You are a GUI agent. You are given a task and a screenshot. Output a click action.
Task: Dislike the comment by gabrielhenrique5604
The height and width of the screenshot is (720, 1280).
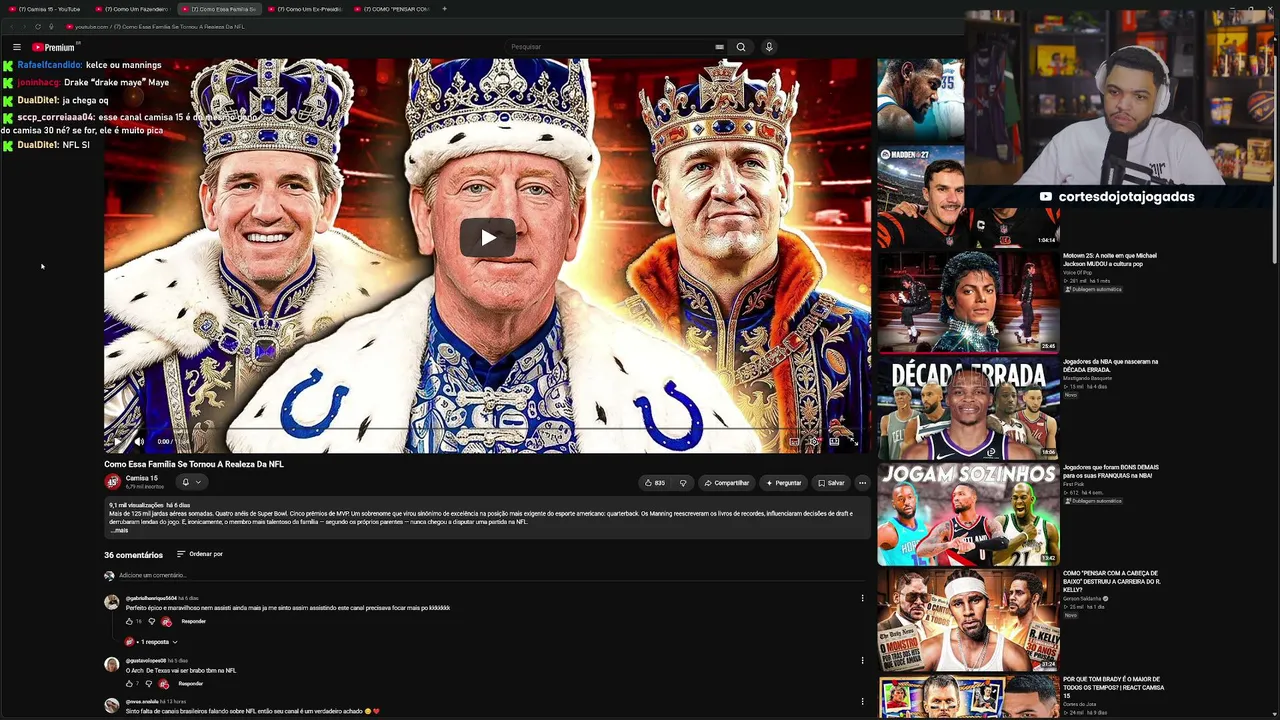tap(152, 622)
